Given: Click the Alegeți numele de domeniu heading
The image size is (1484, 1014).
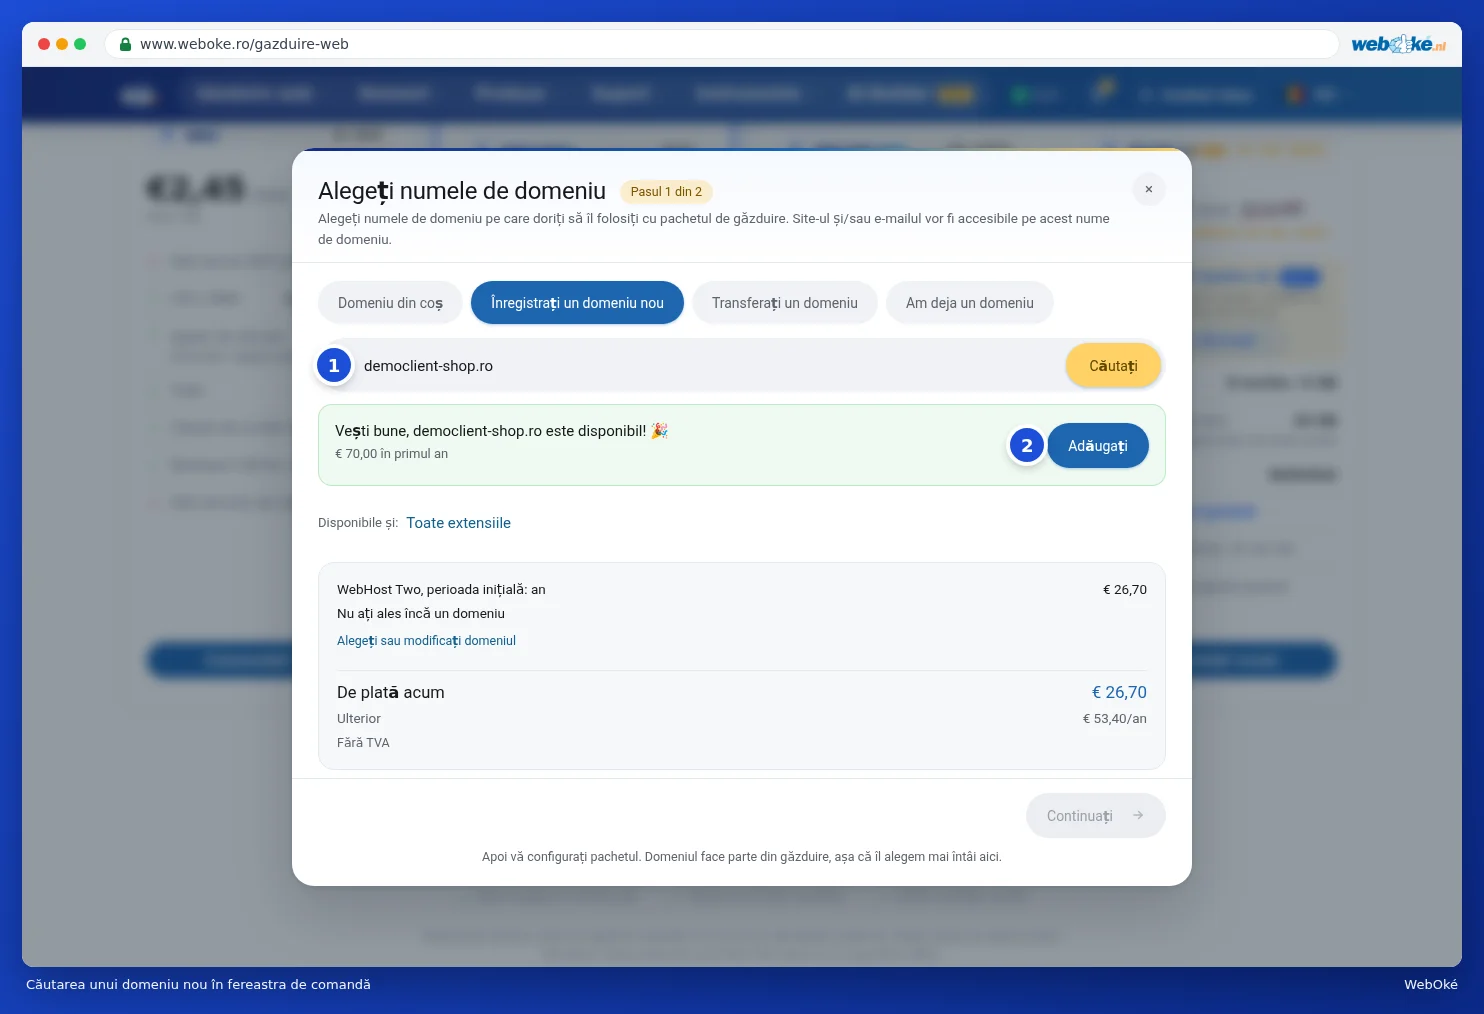Looking at the screenshot, I should (x=462, y=191).
